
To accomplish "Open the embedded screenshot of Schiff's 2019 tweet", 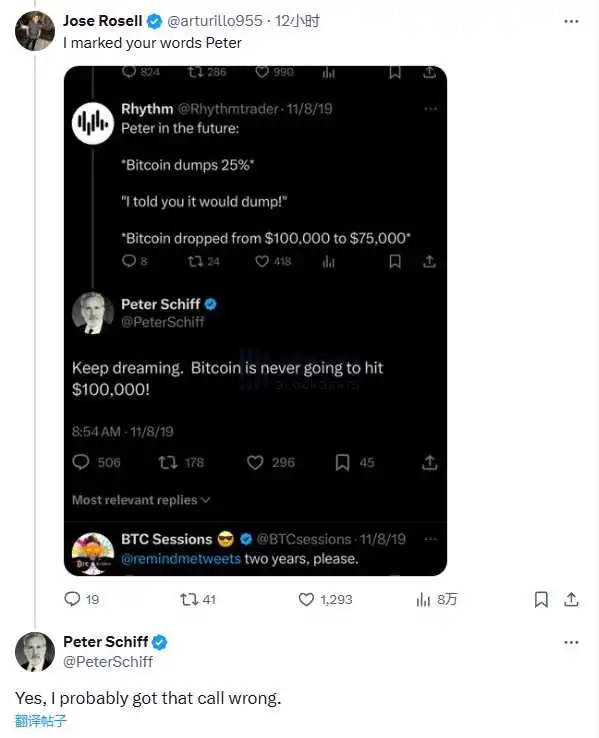I will [256, 321].
